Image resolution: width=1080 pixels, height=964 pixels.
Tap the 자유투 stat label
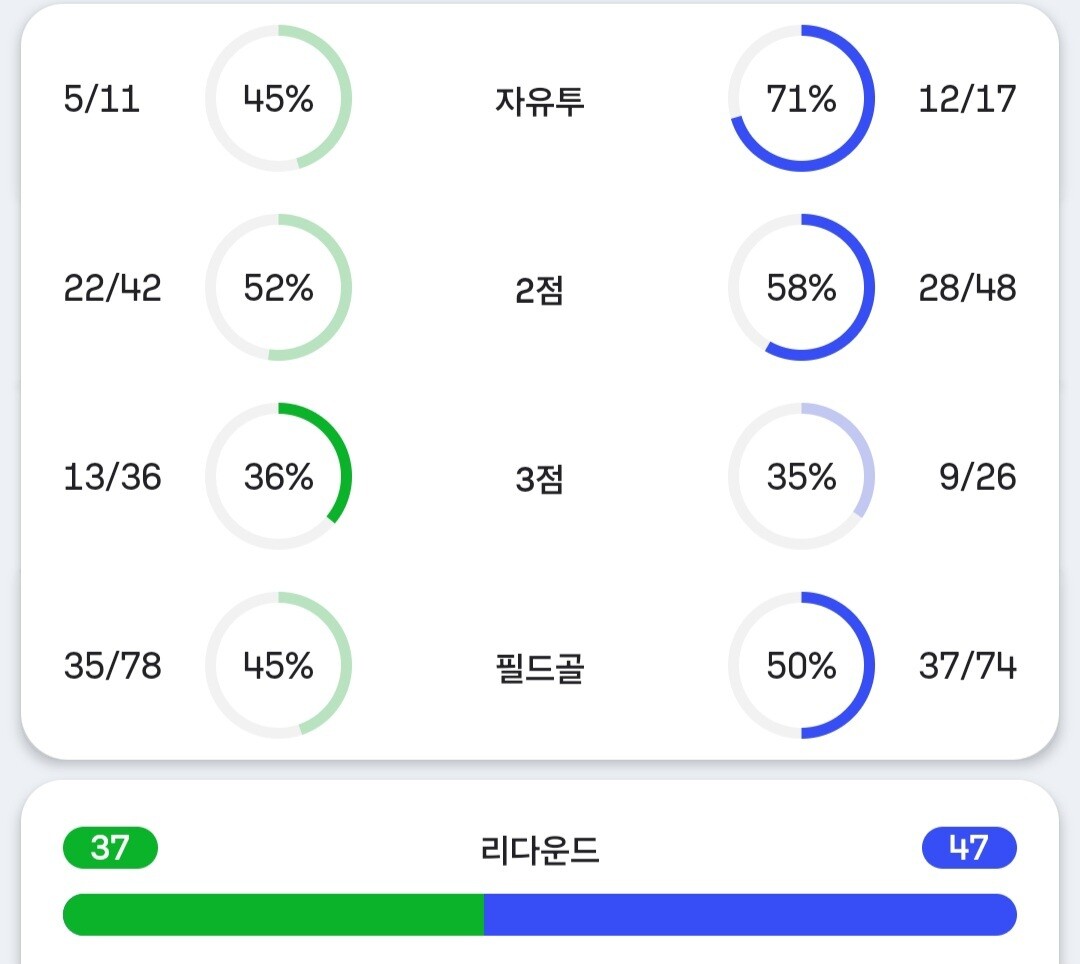coord(539,101)
